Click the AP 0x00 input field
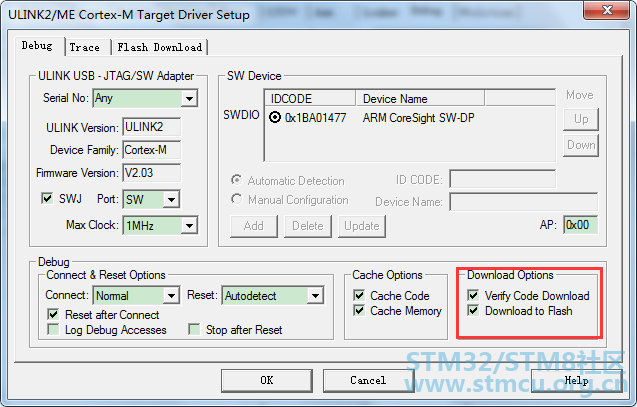The image size is (637, 407). click(581, 225)
